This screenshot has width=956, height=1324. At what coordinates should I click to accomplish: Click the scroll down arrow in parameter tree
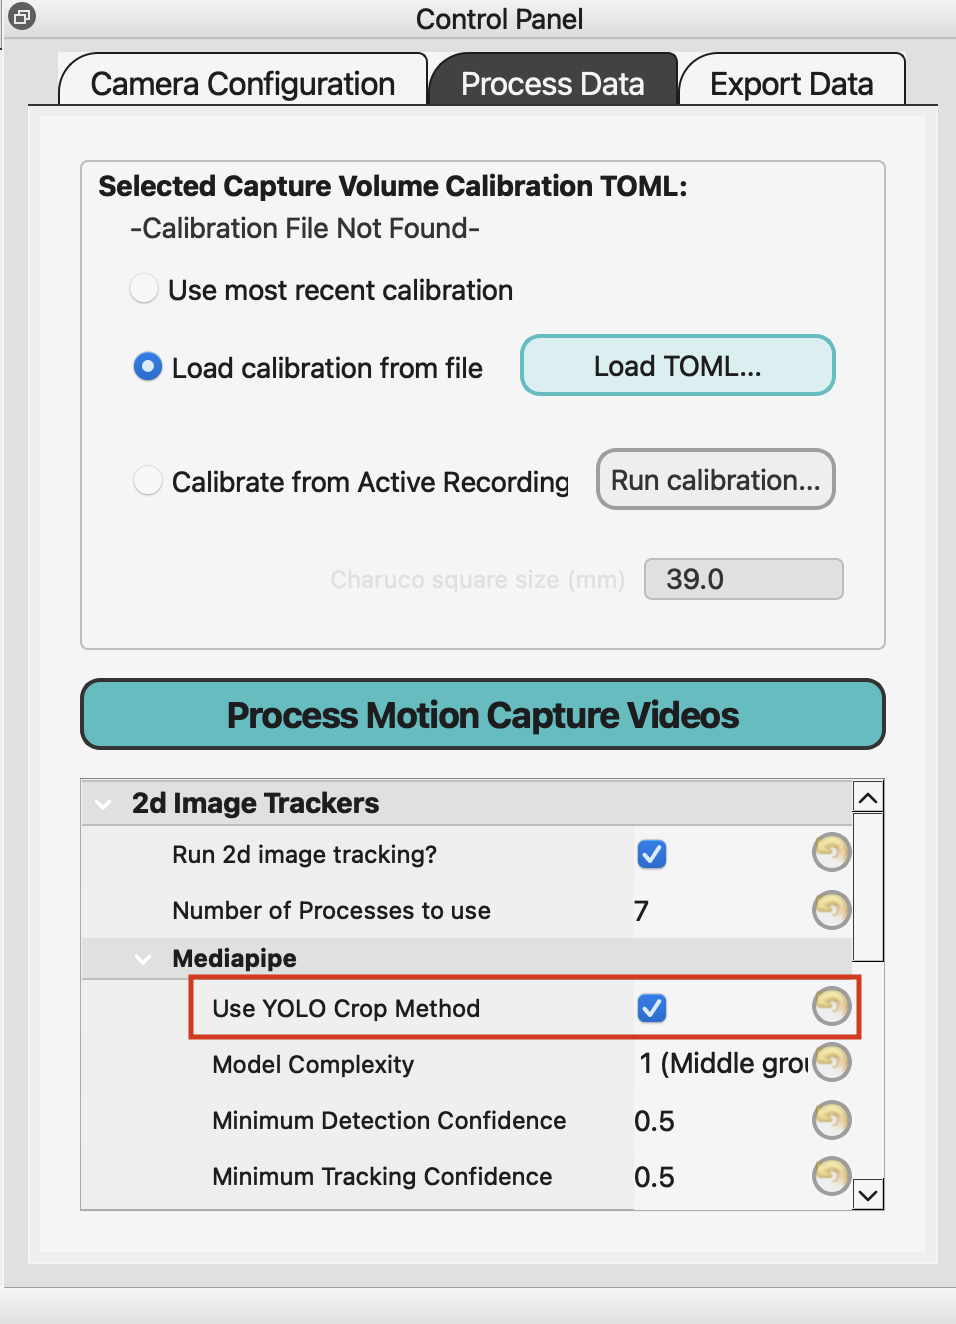click(868, 1194)
